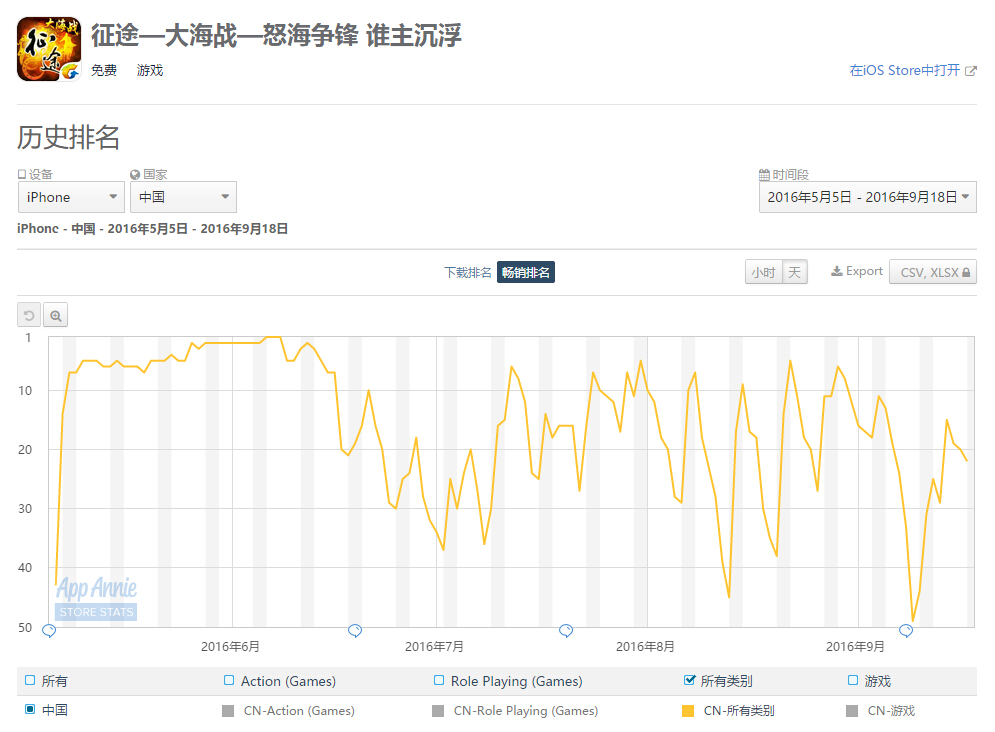Click the calendar icon beside 时间段
This screenshot has height=732, width=995.
(x=765, y=174)
